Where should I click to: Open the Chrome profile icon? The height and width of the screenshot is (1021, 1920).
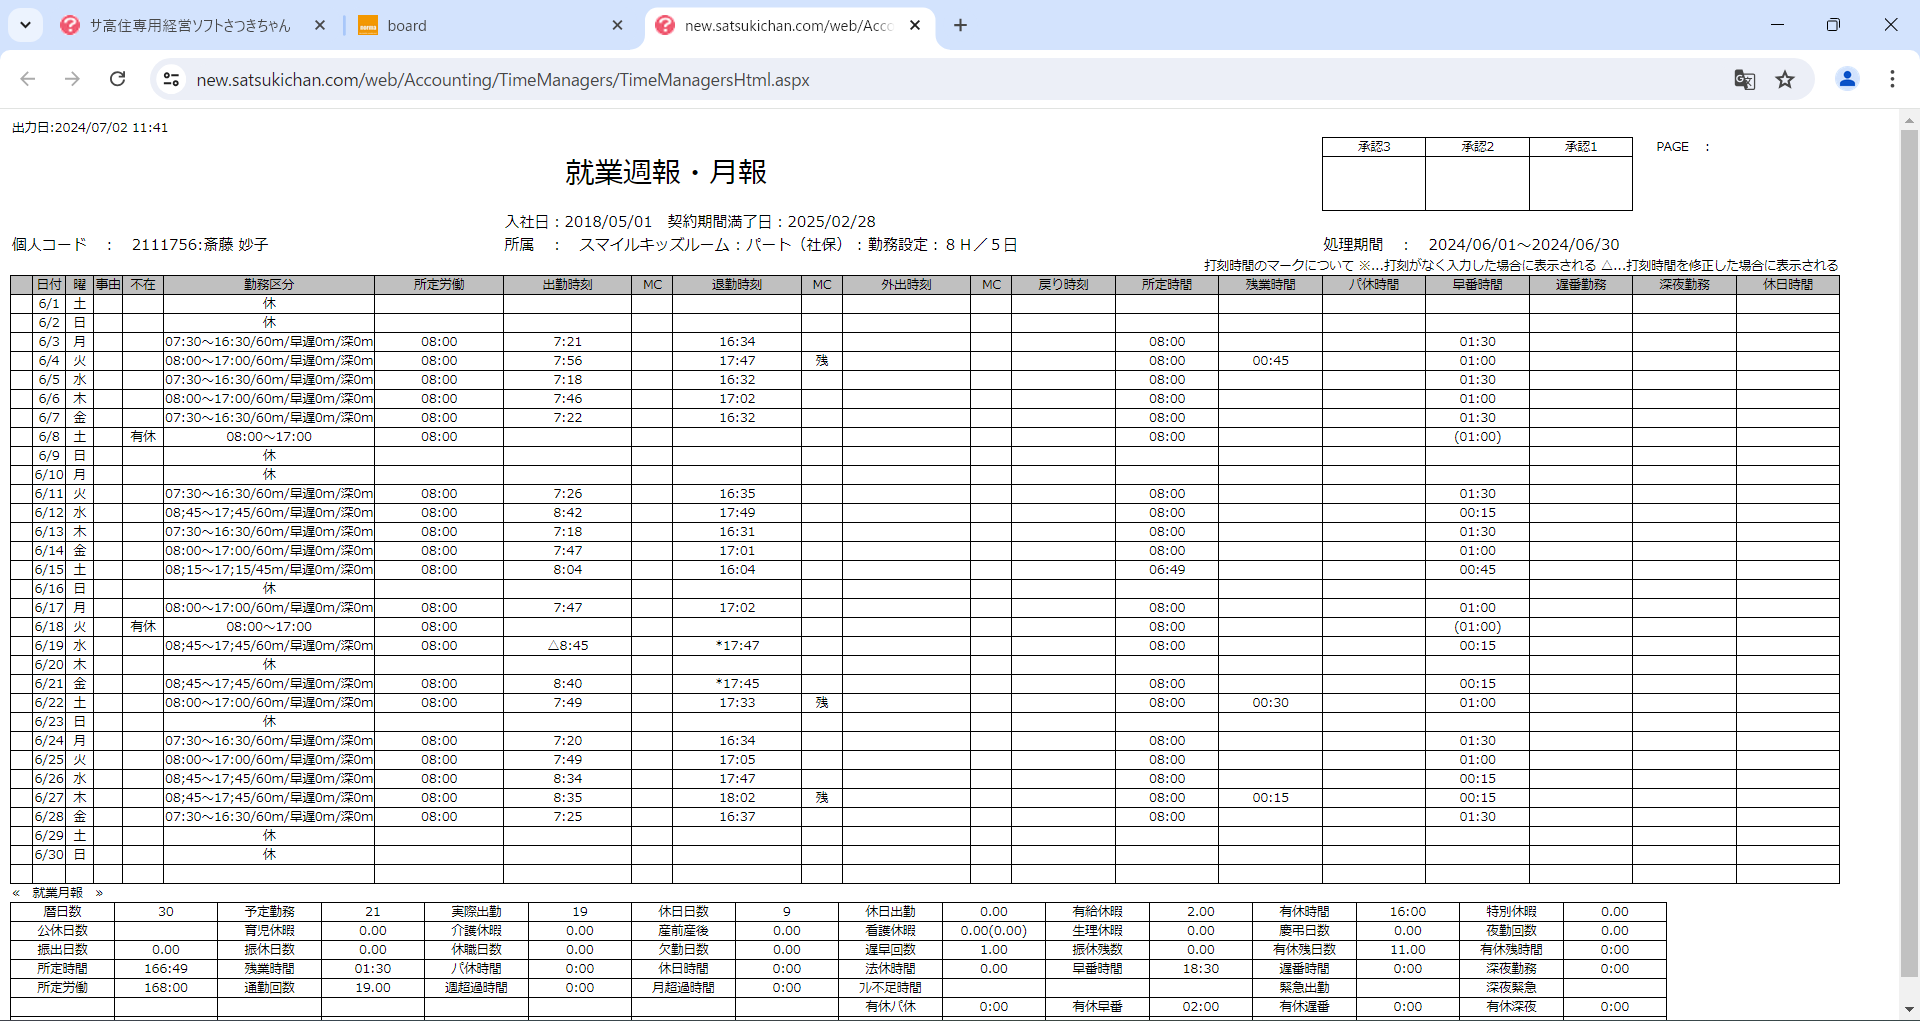click(1847, 79)
